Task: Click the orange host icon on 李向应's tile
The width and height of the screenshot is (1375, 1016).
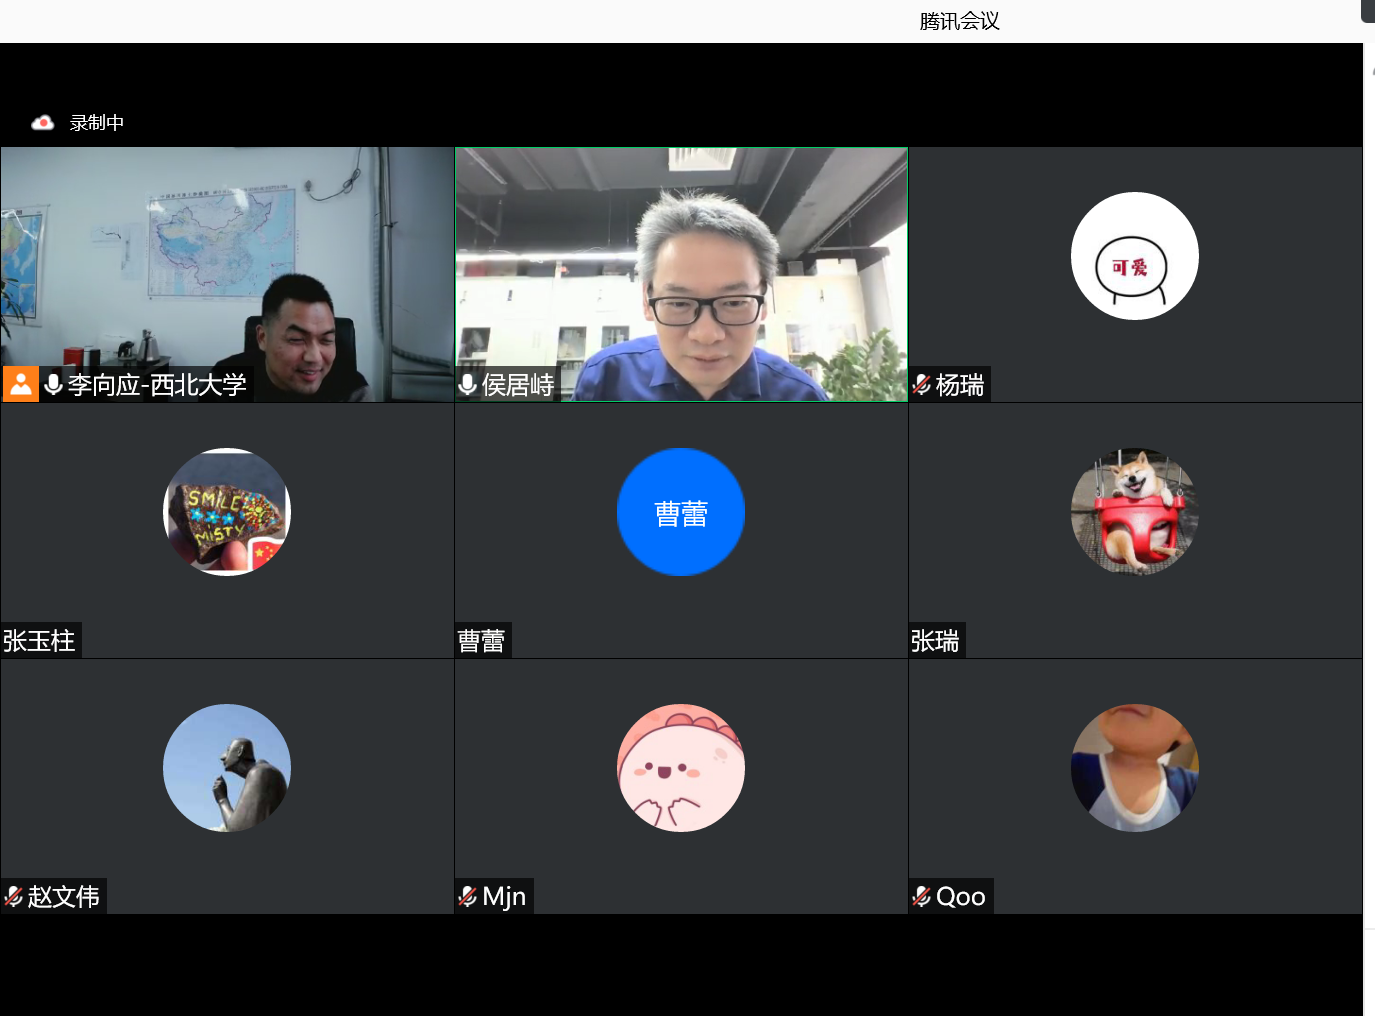Action: [21, 384]
